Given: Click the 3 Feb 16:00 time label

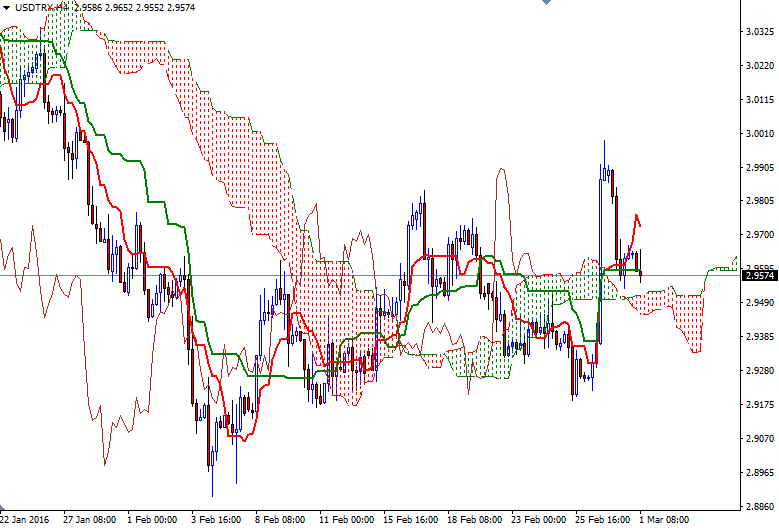Looking at the screenshot, I should [216, 520].
